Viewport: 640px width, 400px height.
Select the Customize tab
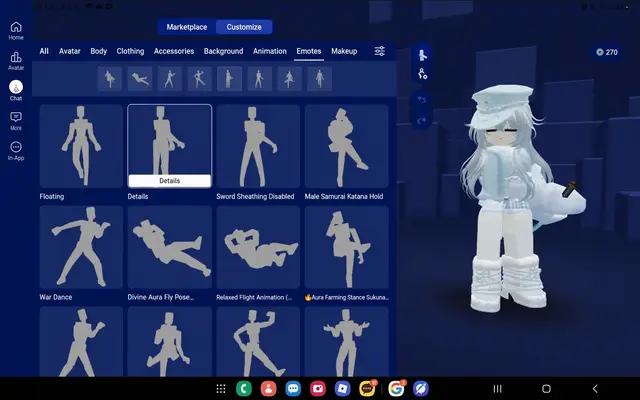click(244, 27)
